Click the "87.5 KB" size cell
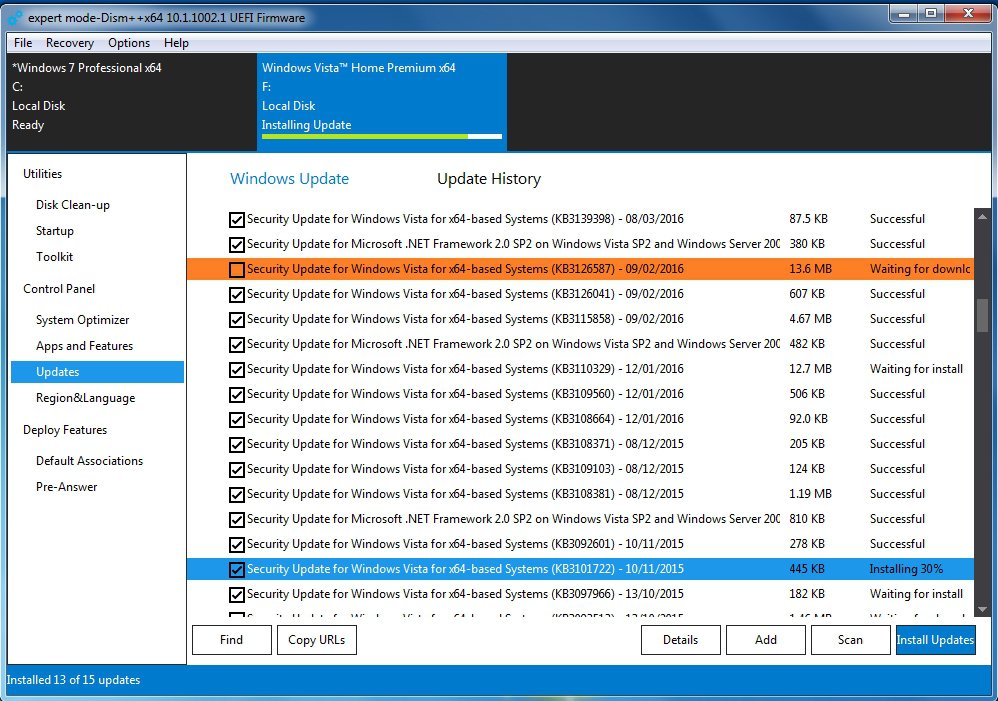Image resolution: width=998 pixels, height=701 pixels. [x=808, y=219]
